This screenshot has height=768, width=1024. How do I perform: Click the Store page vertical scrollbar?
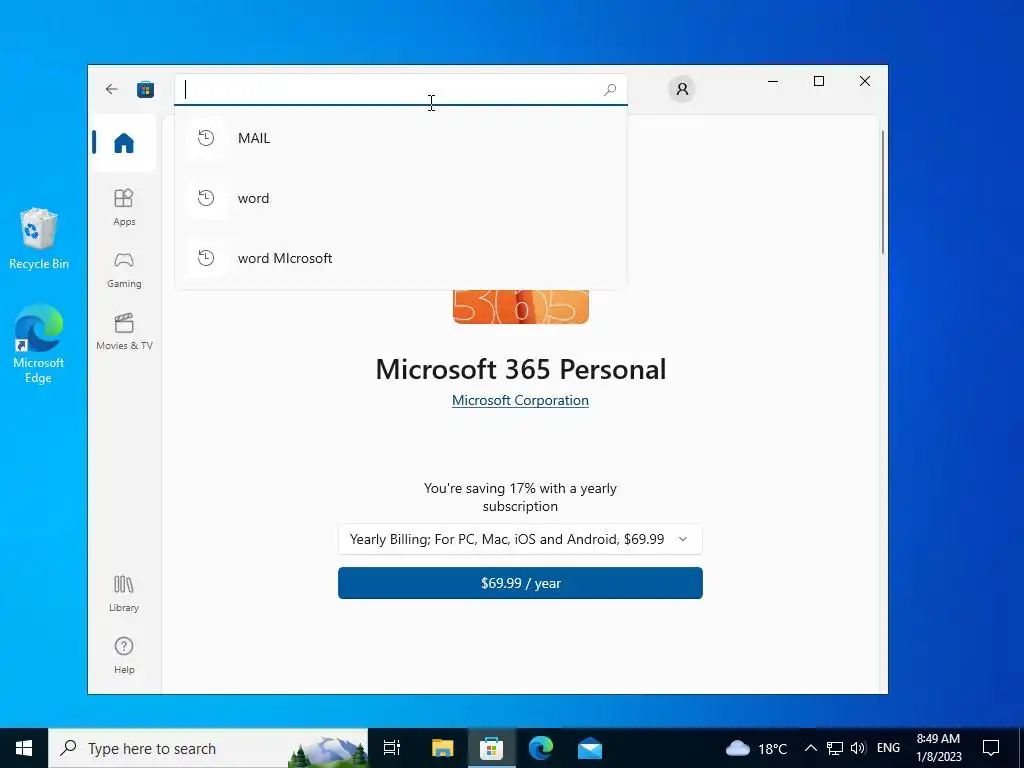882,192
